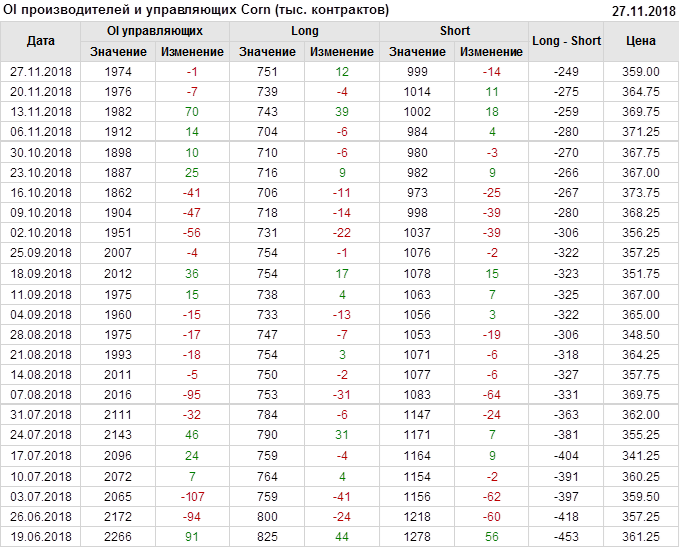Click the 'Значение' subheader under Long
This screenshot has height=548, width=680.
click(x=268, y=52)
